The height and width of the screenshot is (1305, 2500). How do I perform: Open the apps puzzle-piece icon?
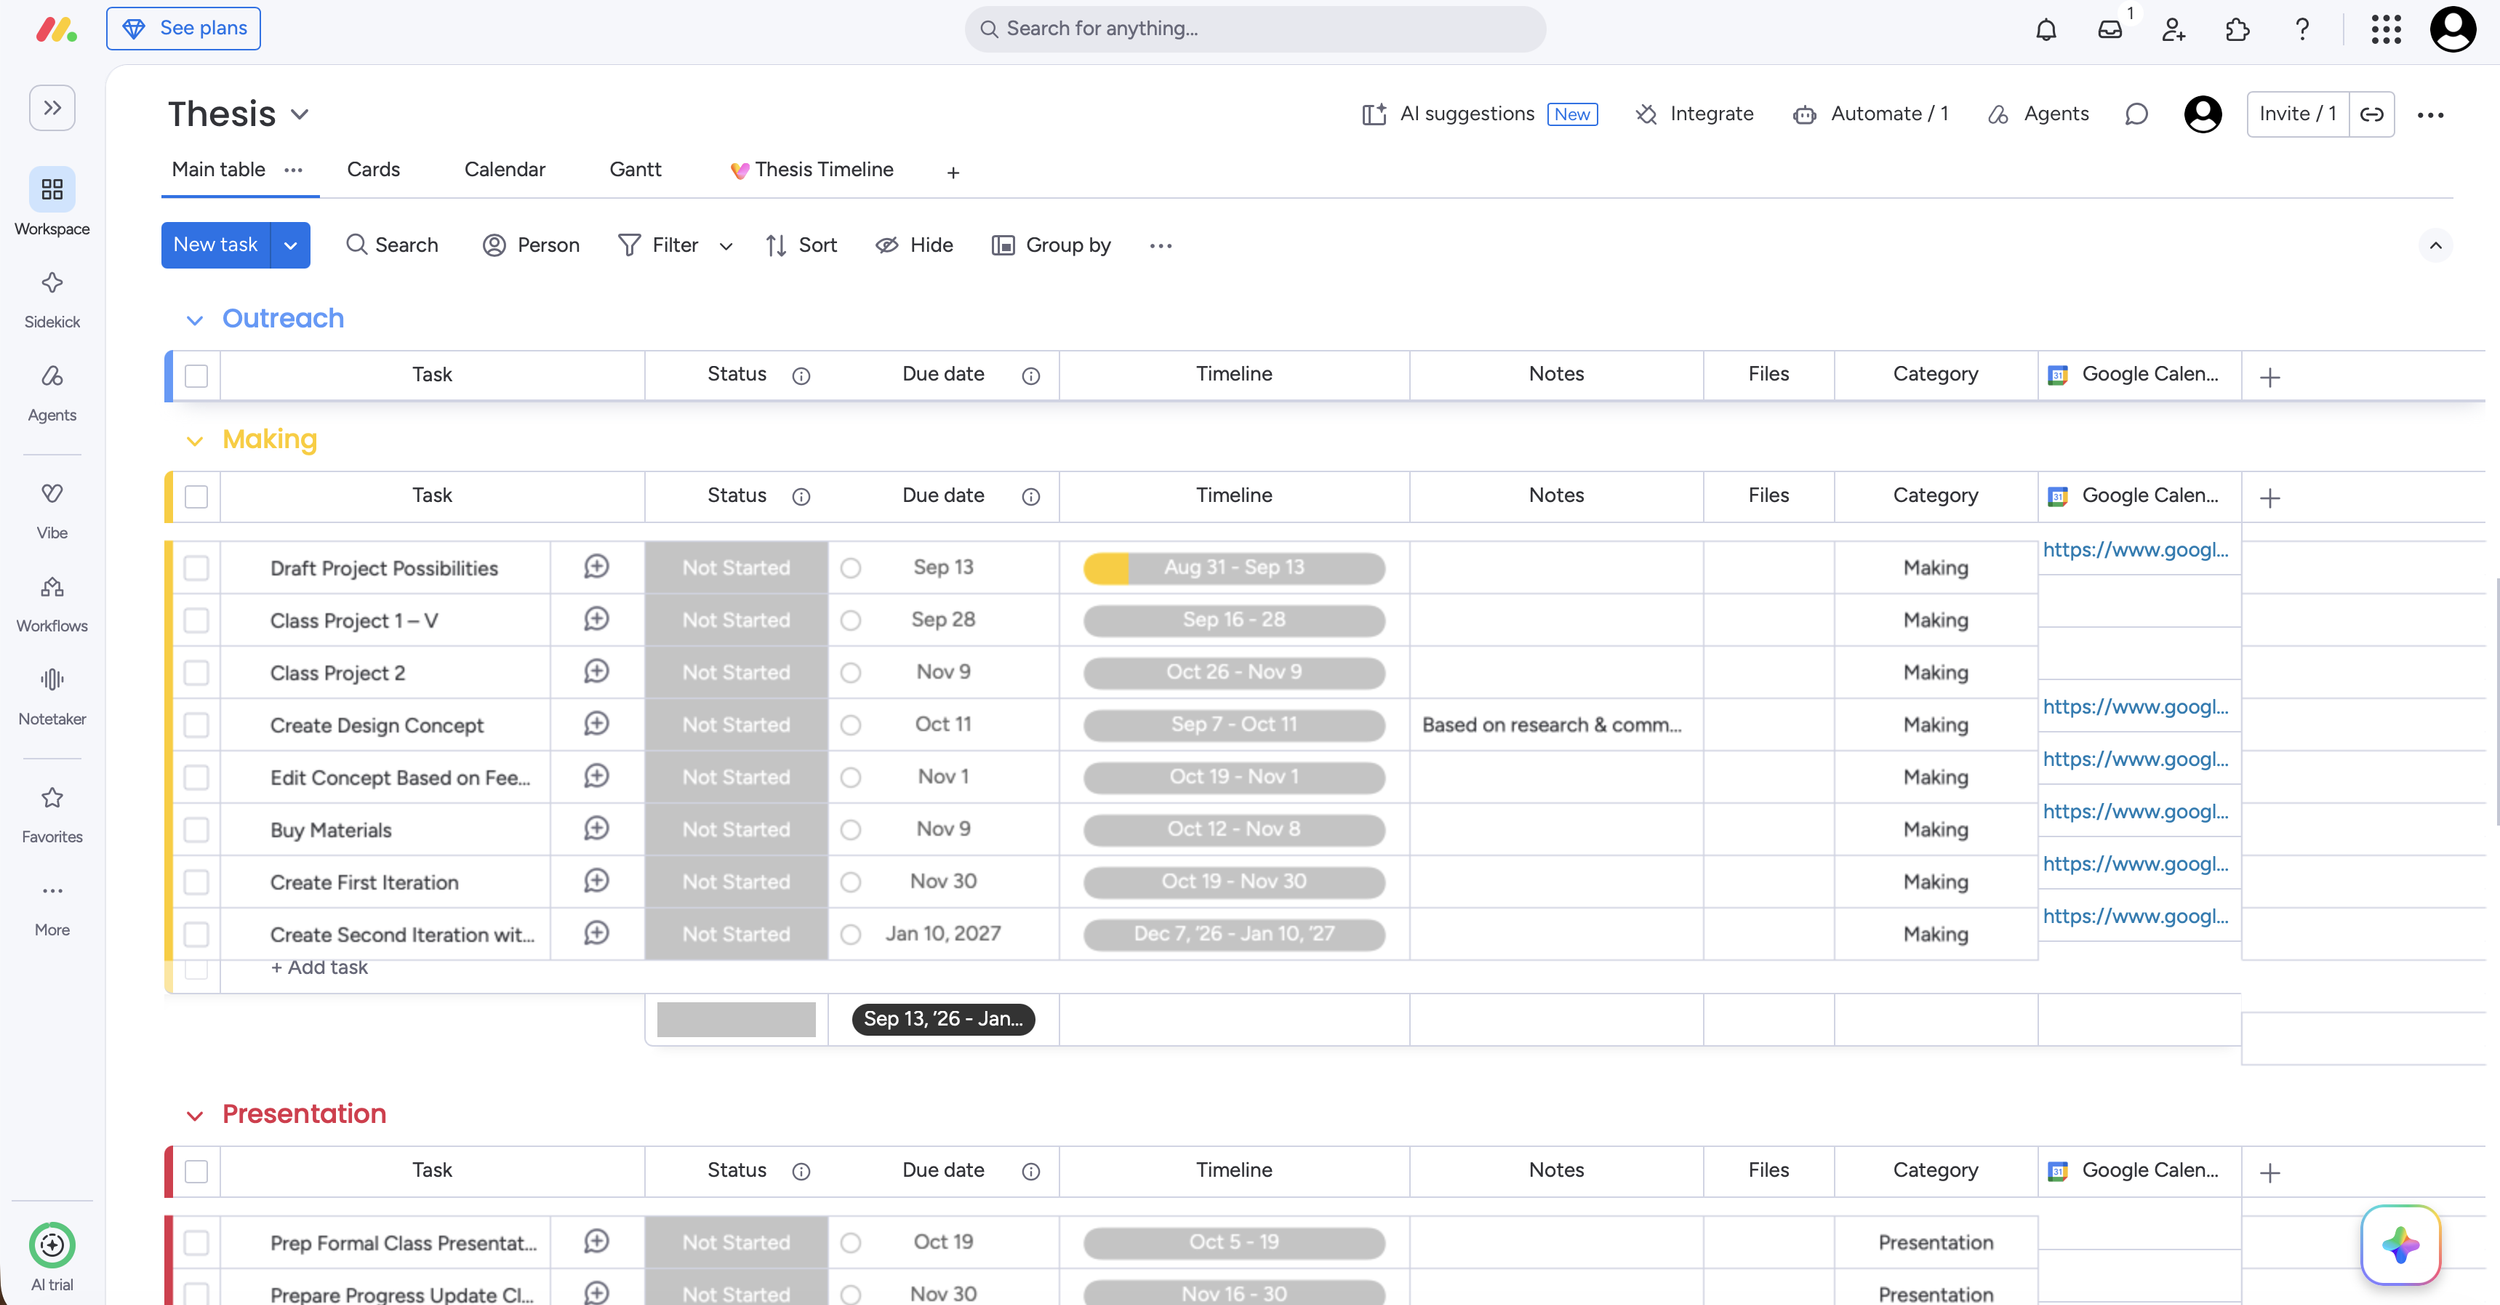coord(2238,29)
